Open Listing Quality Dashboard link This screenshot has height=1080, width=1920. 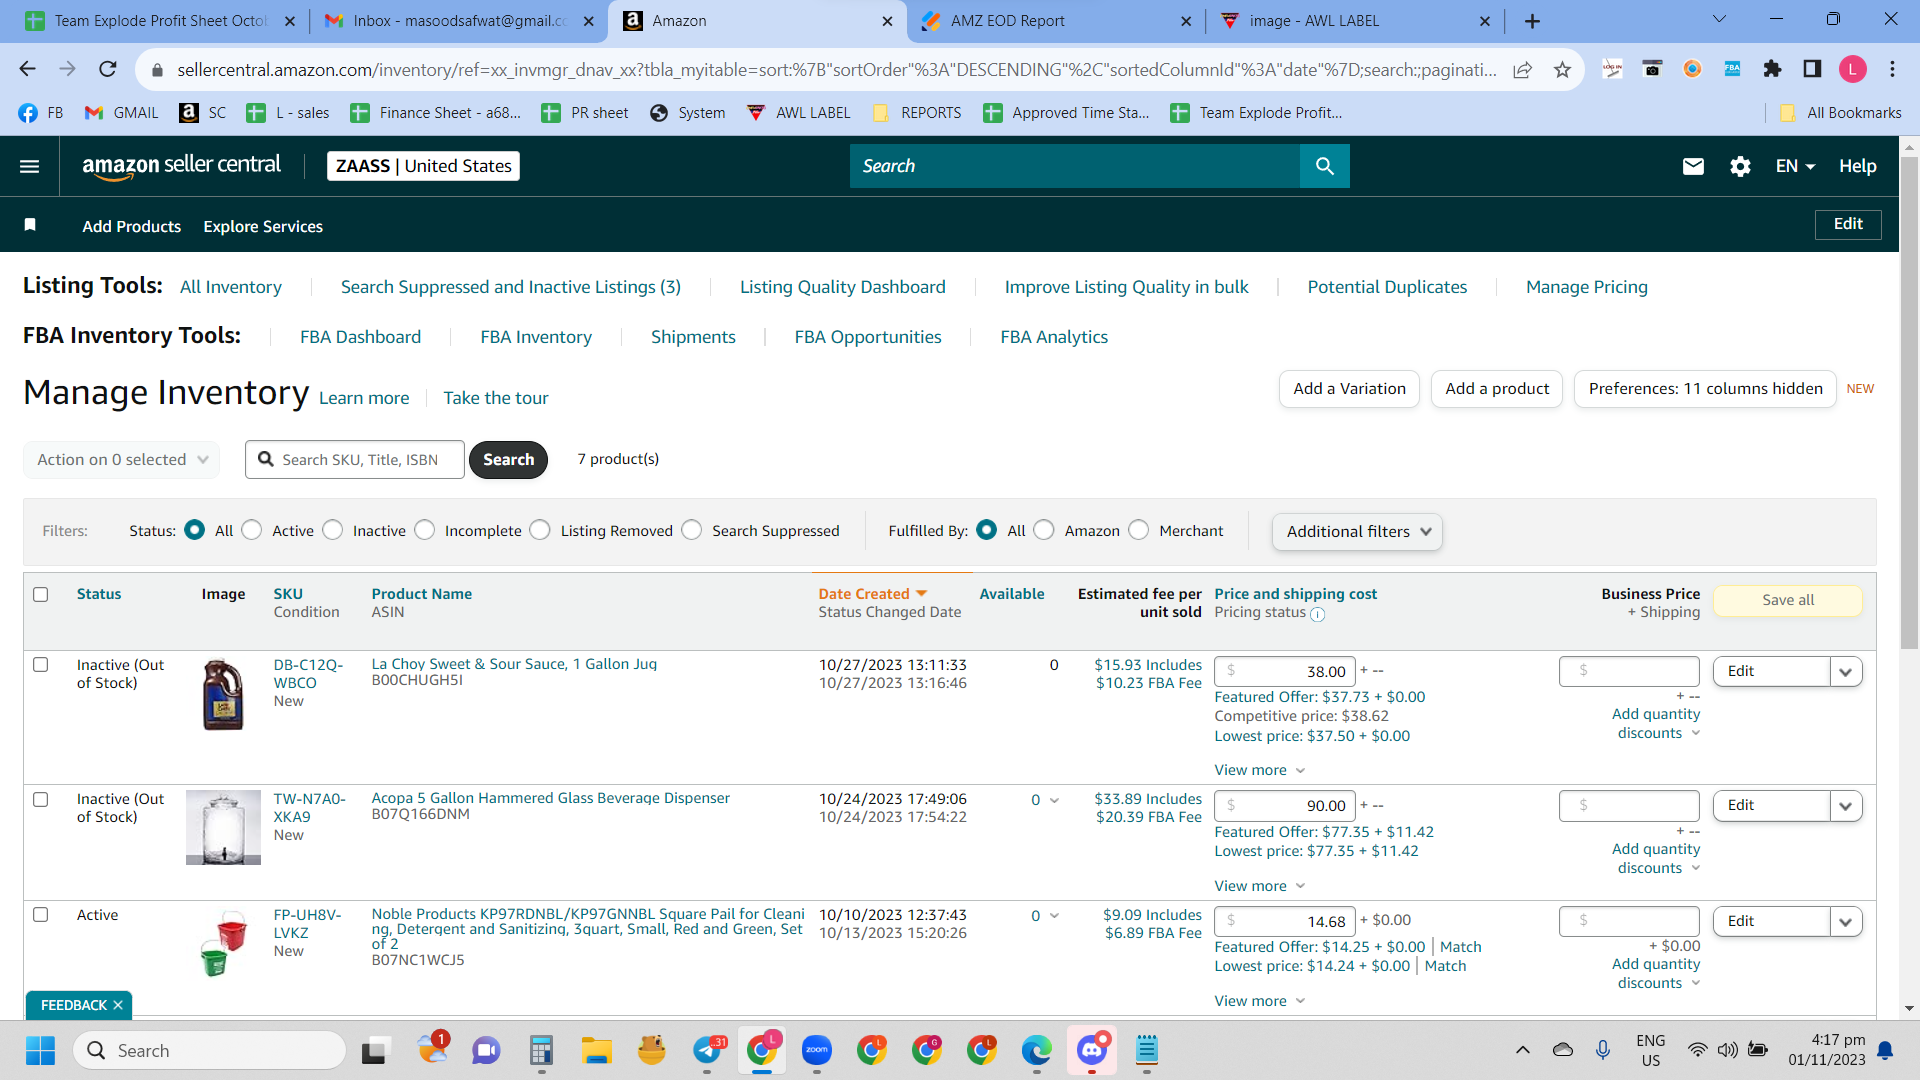pyautogui.click(x=842, y=287)
